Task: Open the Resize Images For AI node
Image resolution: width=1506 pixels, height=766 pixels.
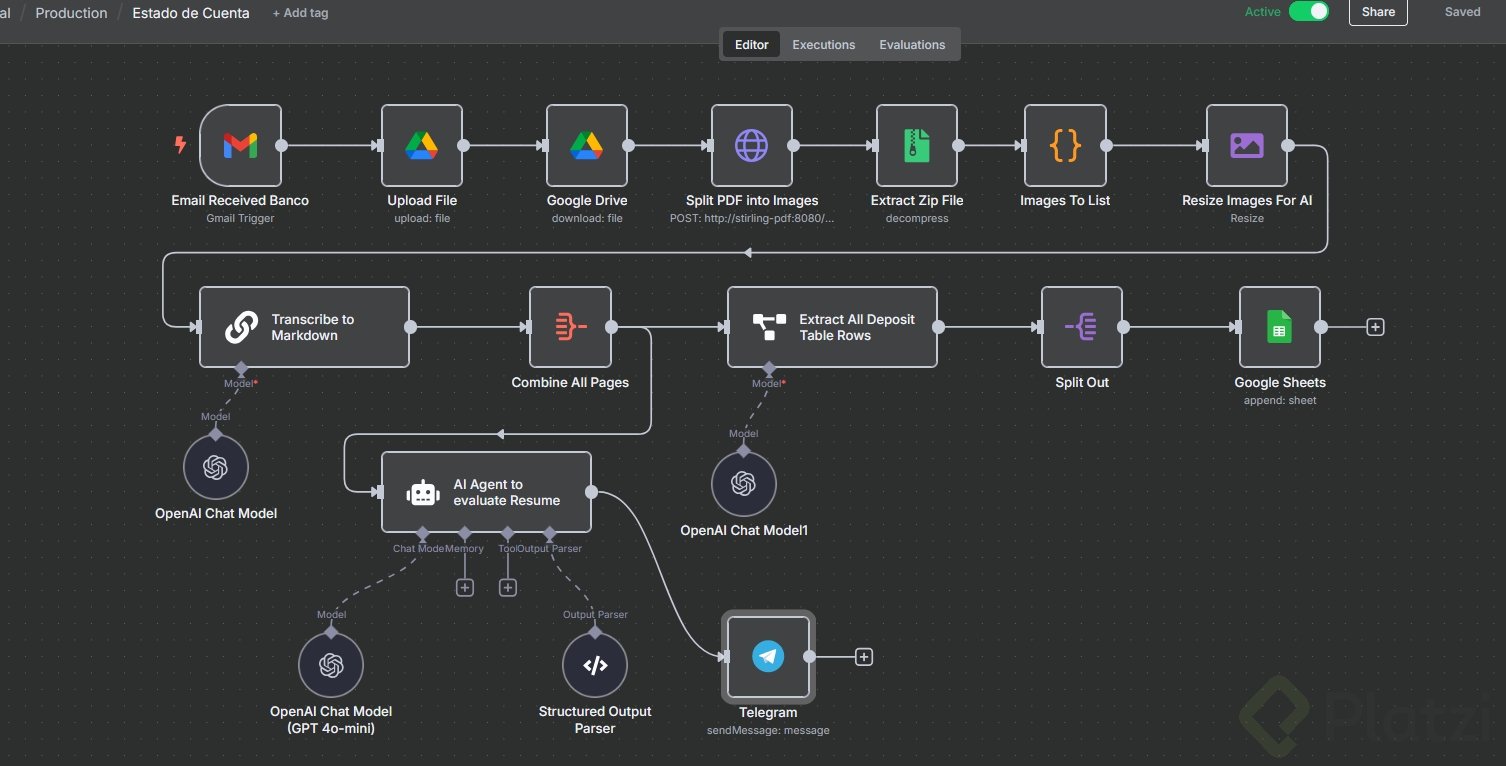Action: tap(1247, 145)
